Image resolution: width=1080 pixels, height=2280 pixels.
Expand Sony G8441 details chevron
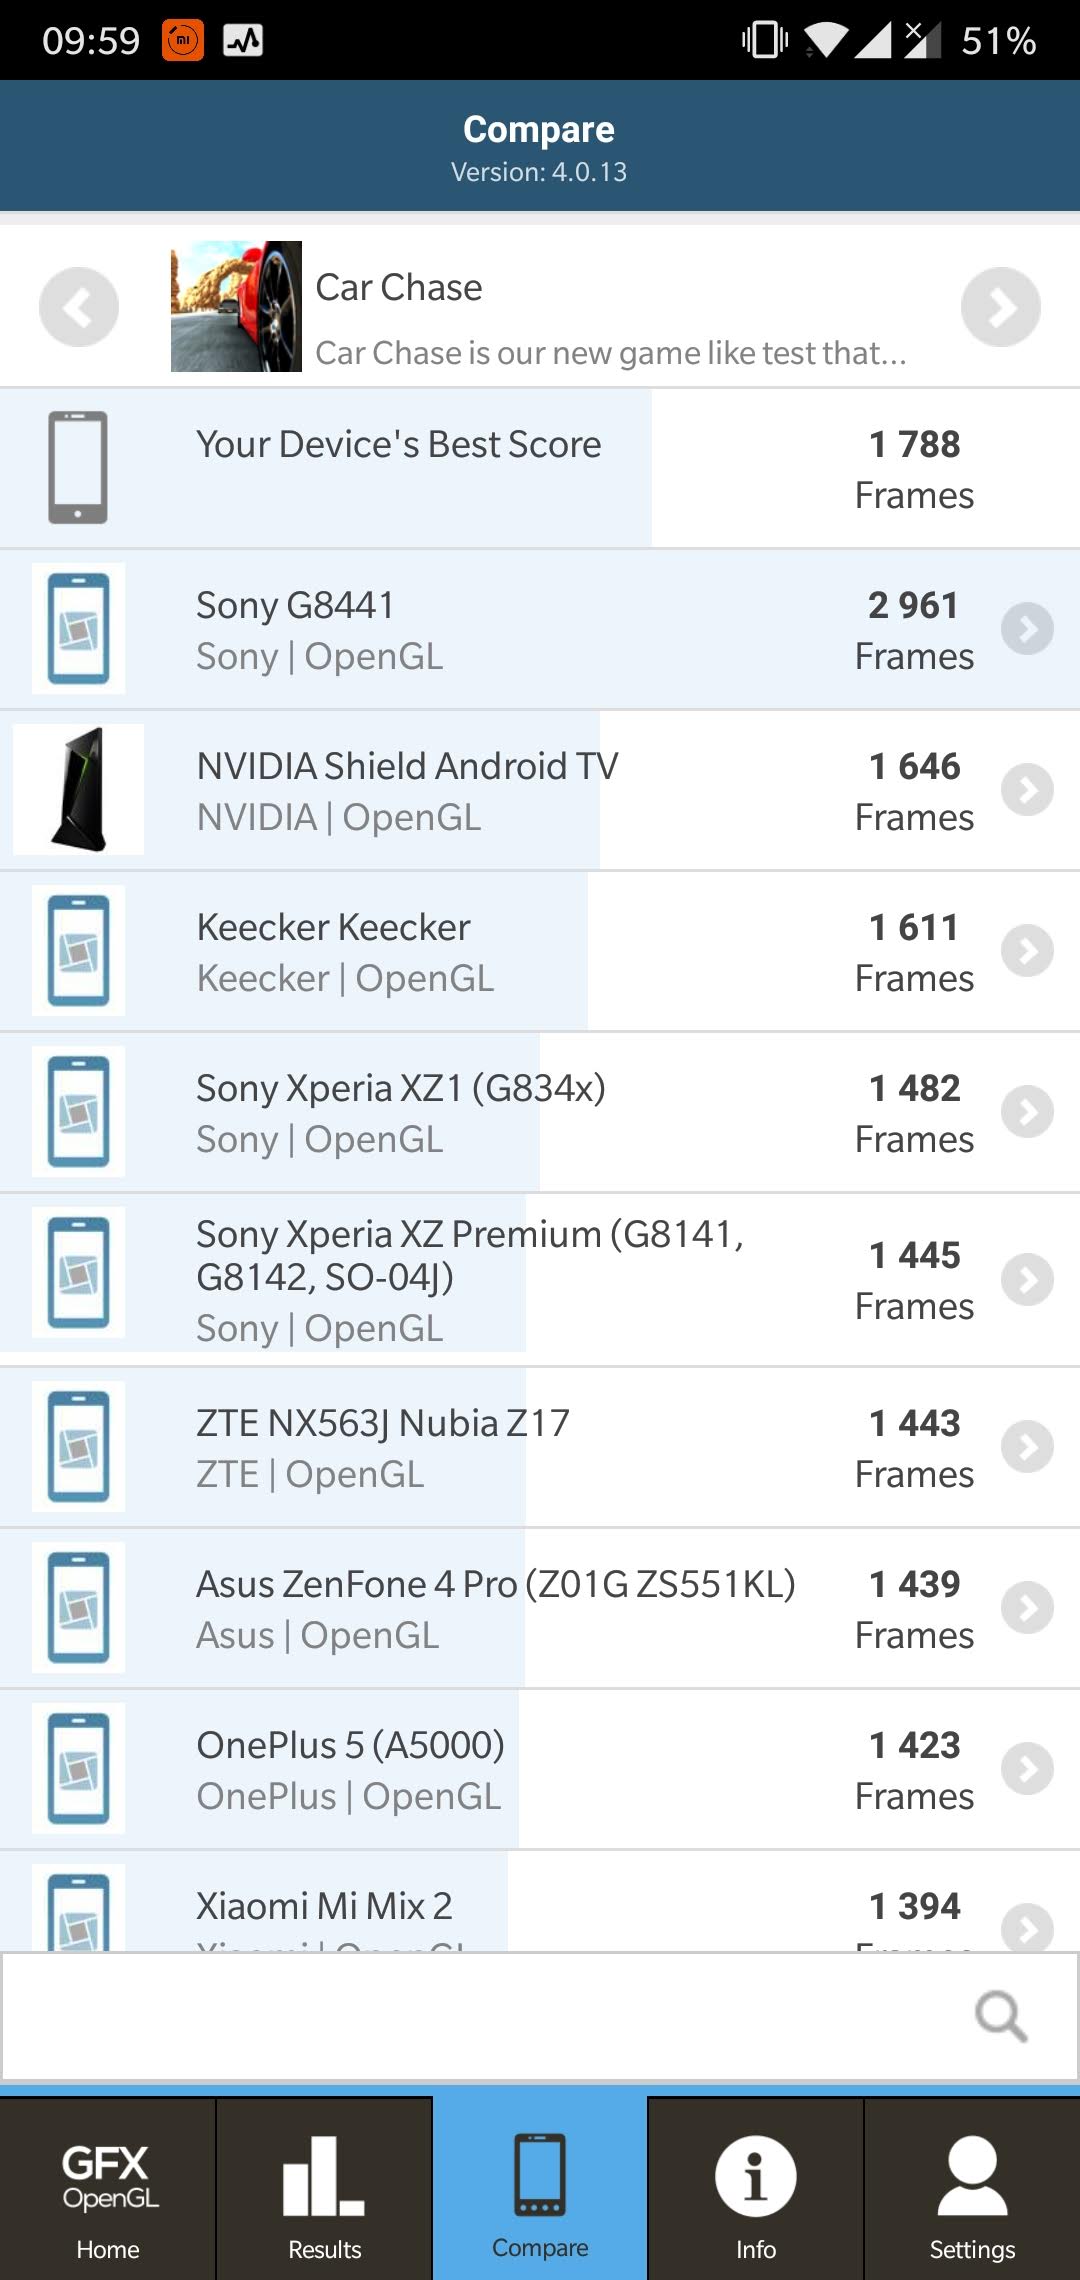[x=1027, y=629]
